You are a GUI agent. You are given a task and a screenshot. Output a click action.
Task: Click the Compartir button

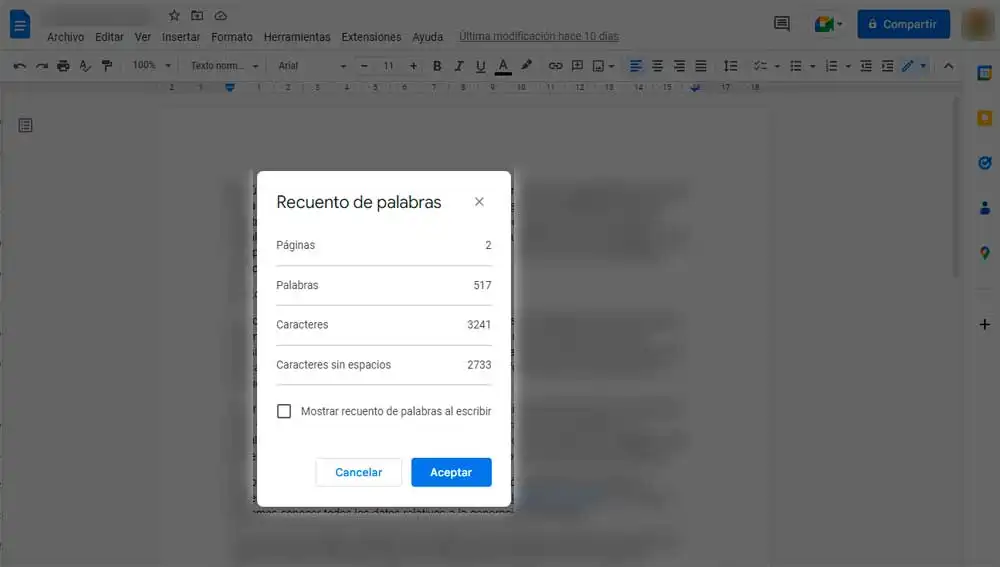[x=903, y=24]
